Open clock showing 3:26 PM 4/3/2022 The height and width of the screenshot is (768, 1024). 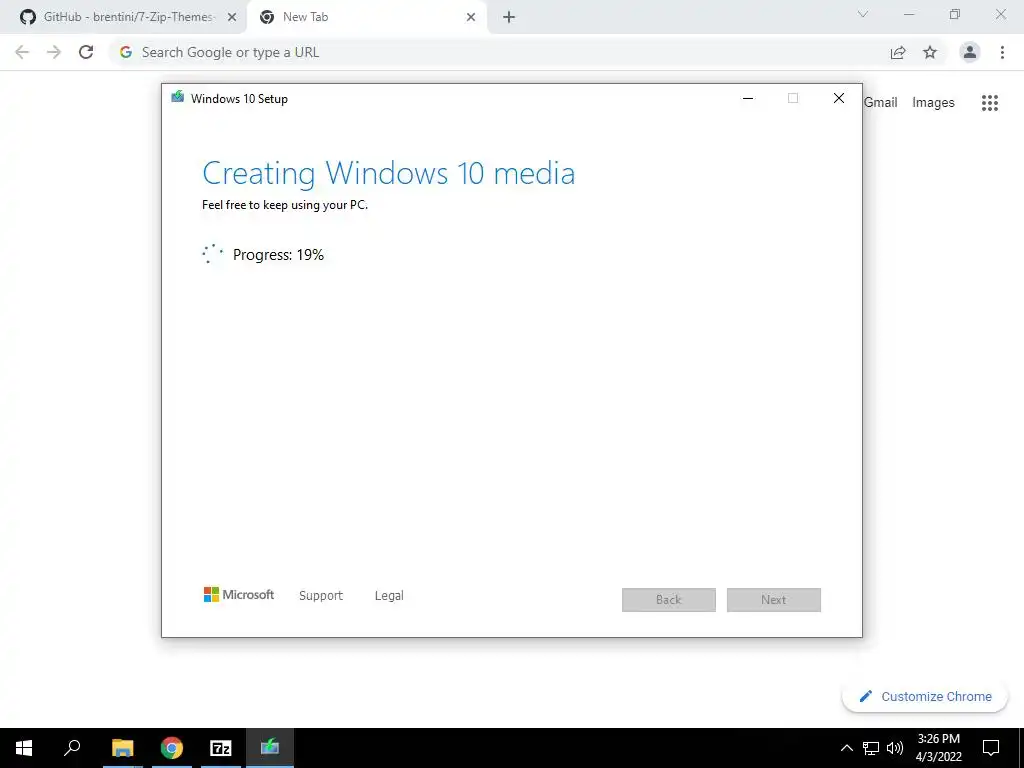click(938, 748)
